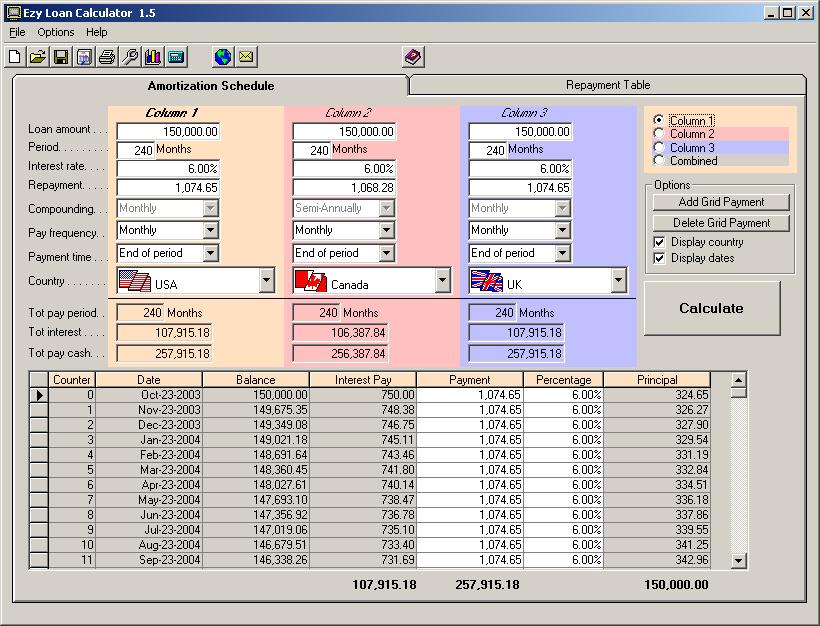820x626 pixels.
Task: Click the Date column header
Action: pyautogui.click(x=149, y=380)
